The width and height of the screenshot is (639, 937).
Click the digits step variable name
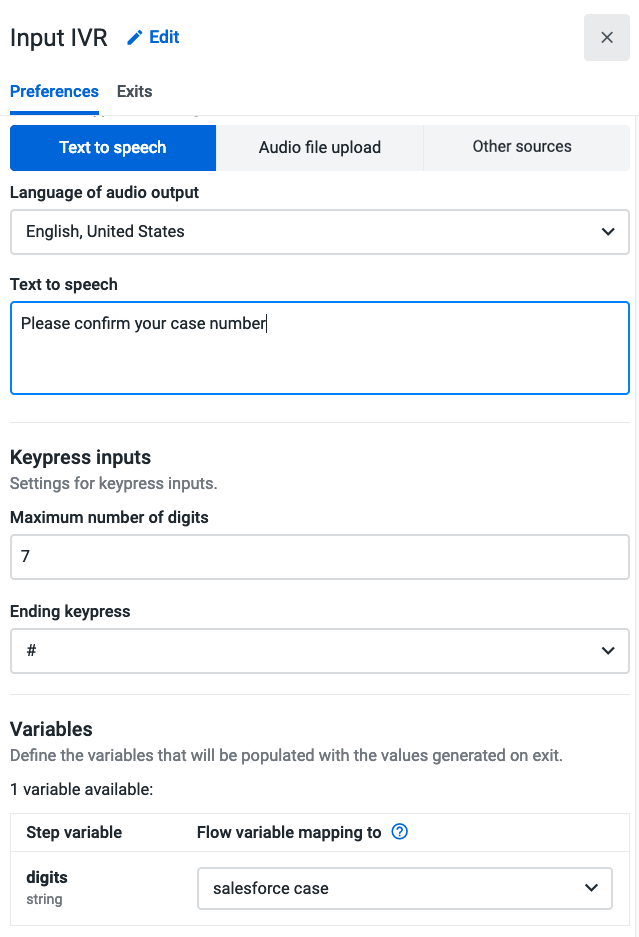(x=47, y=877)
